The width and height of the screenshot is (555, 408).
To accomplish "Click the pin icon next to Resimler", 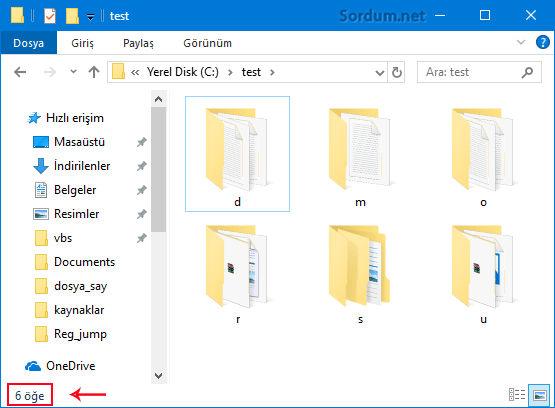I will [x=142, y=214].
